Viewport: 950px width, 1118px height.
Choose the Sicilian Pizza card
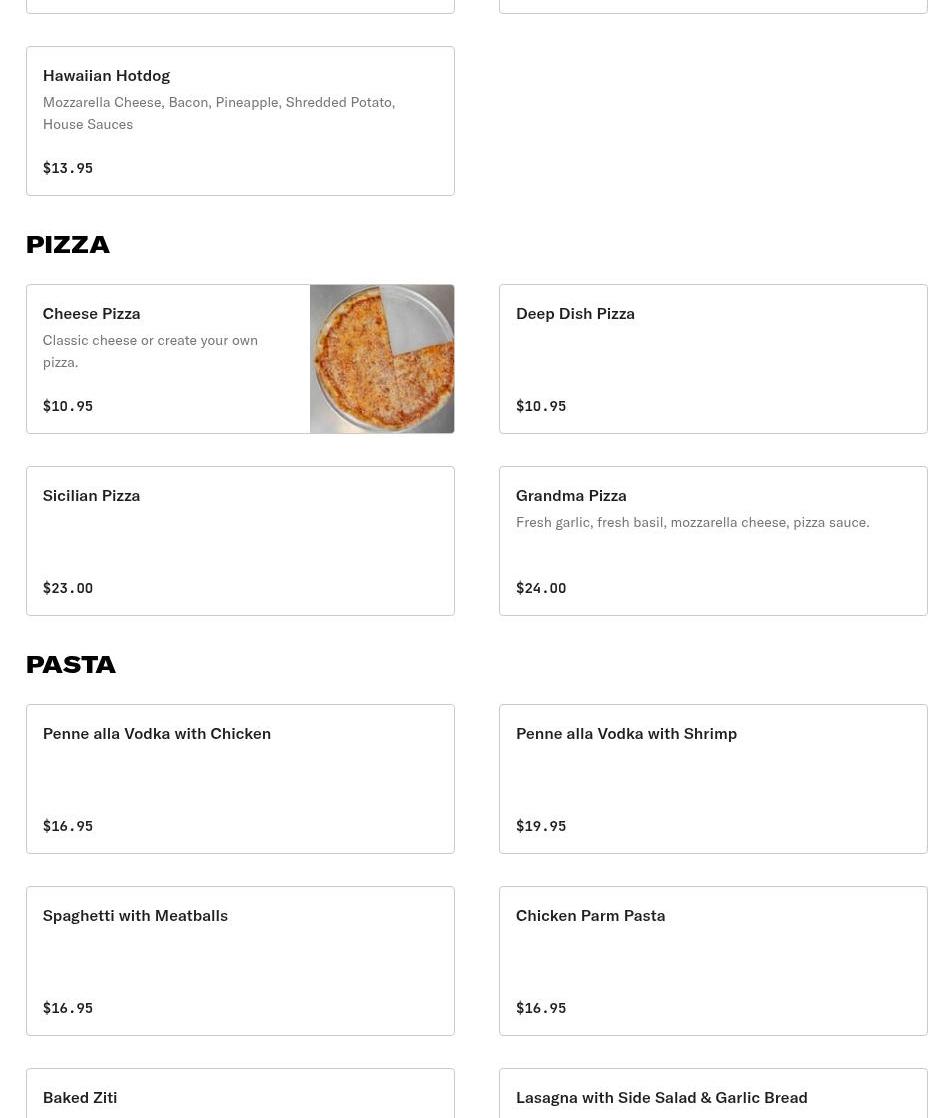tap(240, 541)
